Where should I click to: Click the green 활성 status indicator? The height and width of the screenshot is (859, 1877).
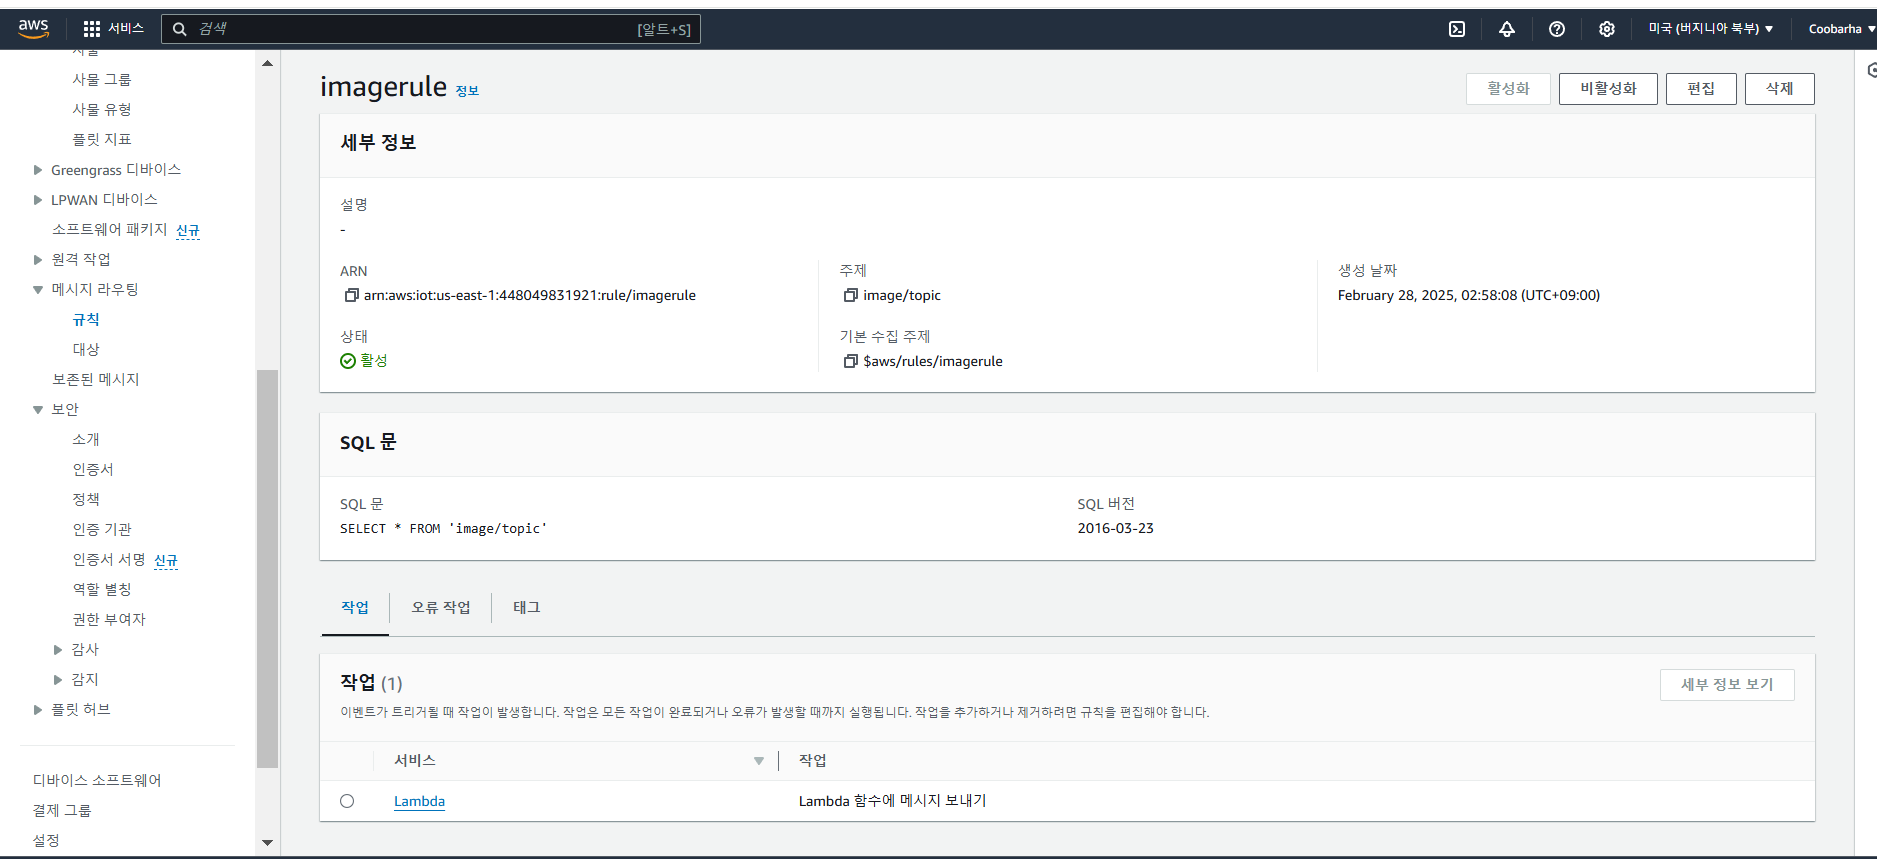click(364, 361)
